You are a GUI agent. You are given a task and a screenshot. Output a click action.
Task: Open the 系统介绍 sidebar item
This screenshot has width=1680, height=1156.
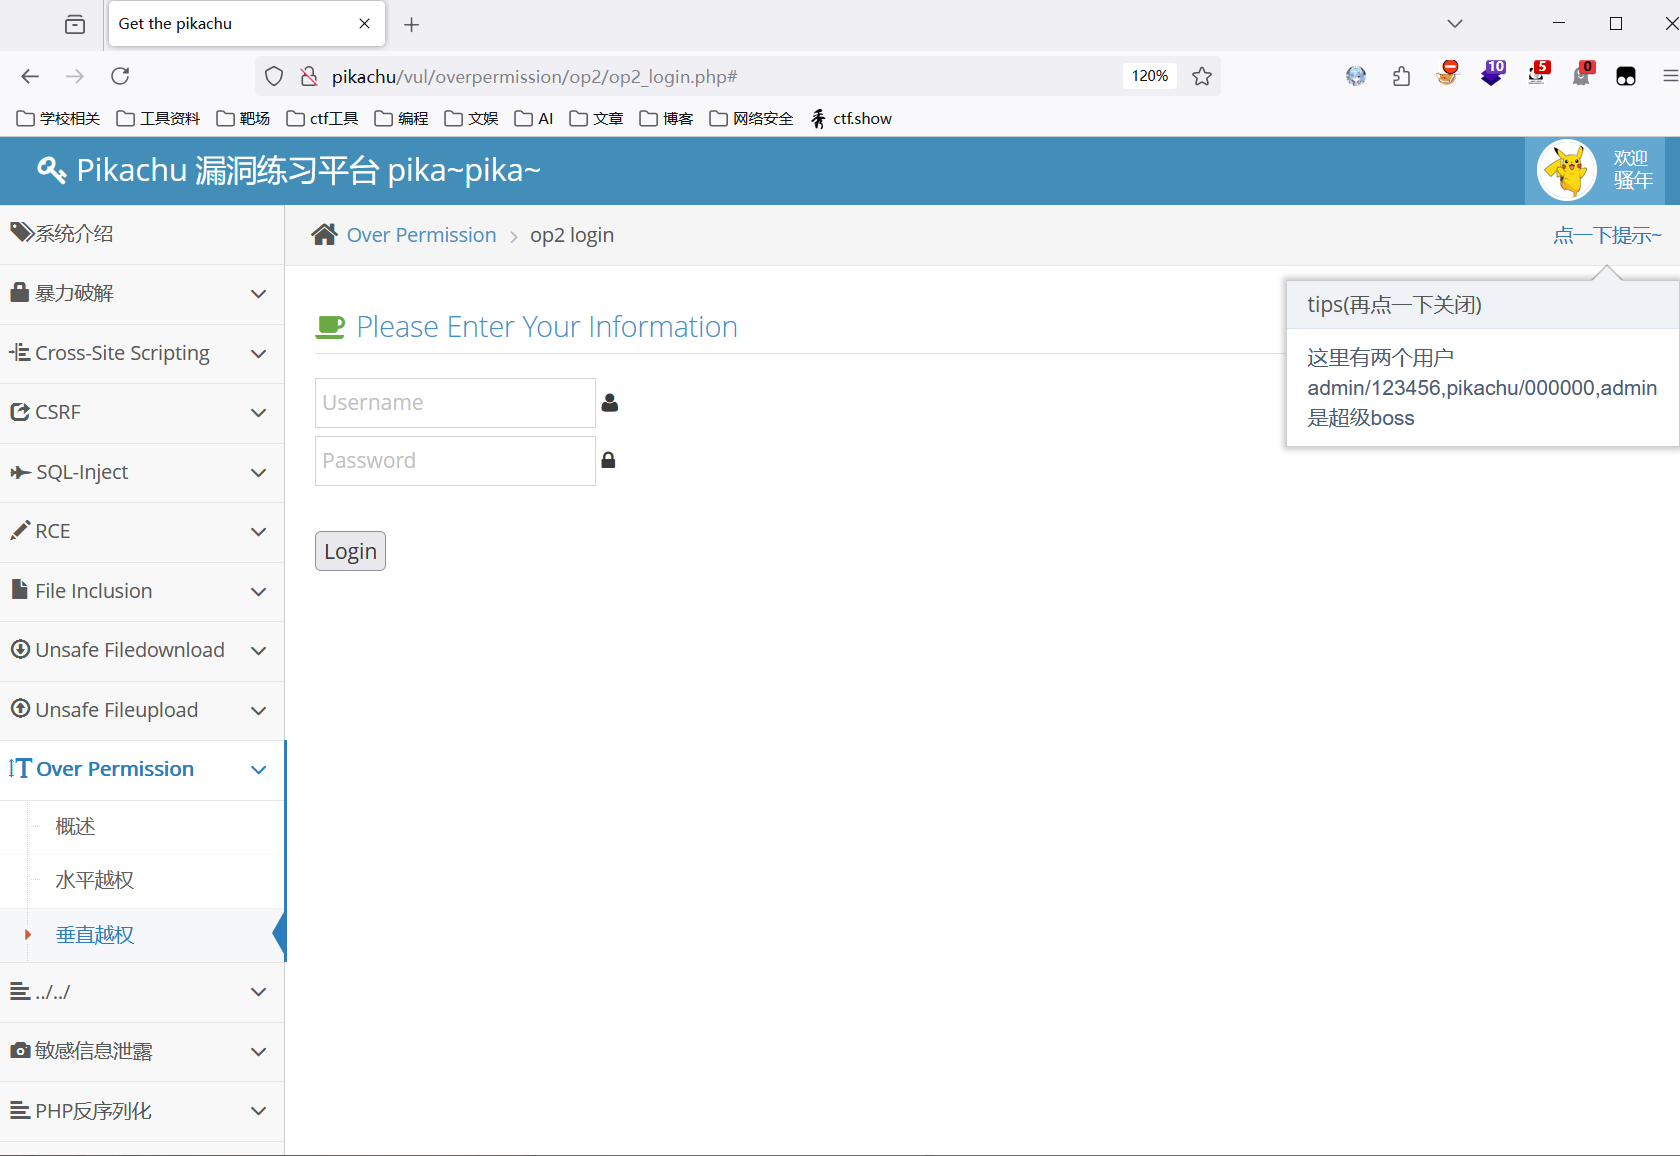pyautogui.click(x=142, y=234)
